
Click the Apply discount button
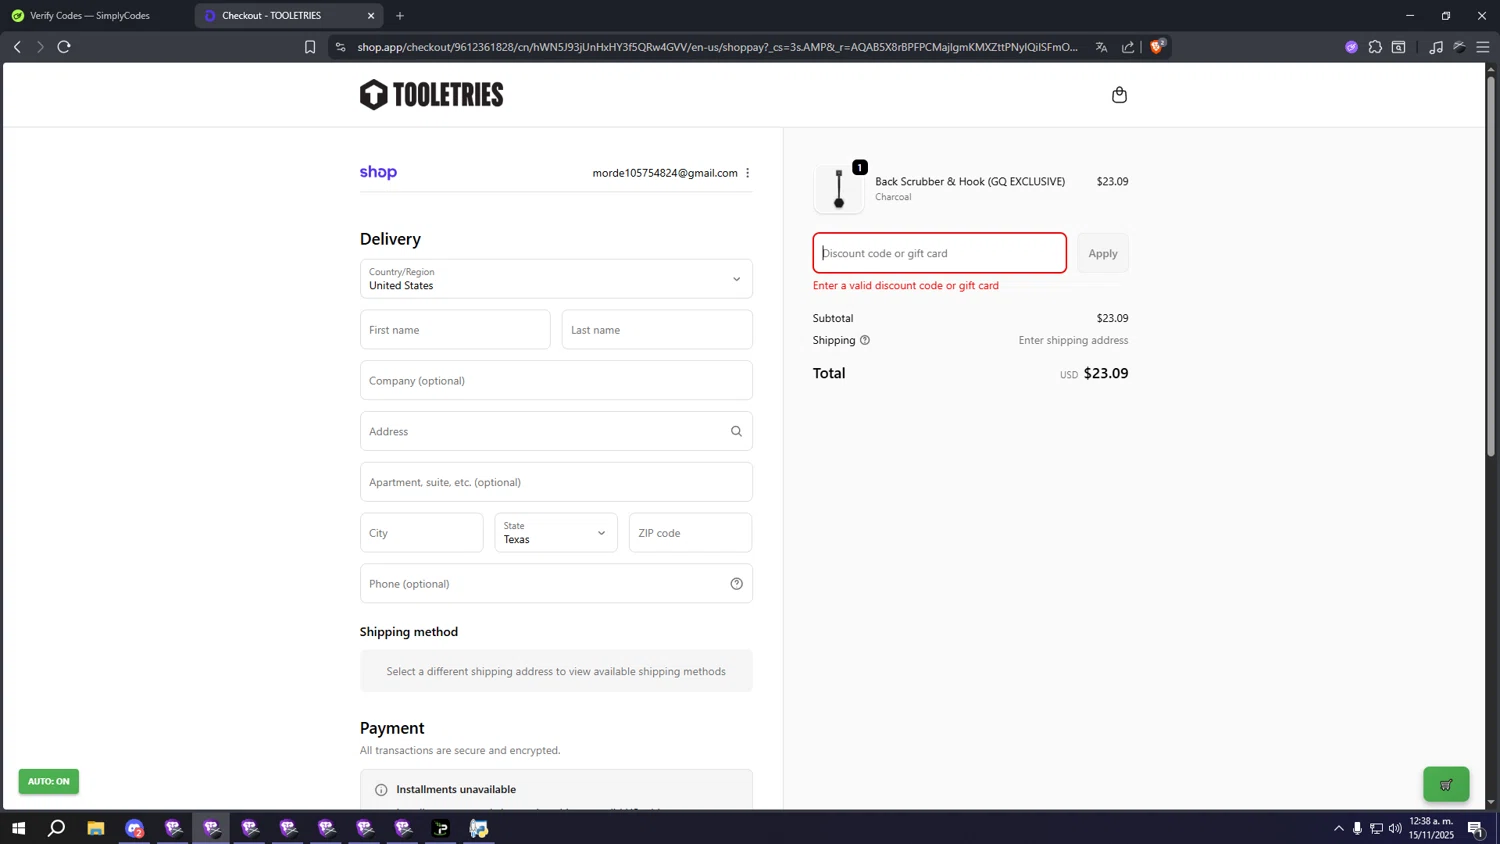[x=1103, y=253]
